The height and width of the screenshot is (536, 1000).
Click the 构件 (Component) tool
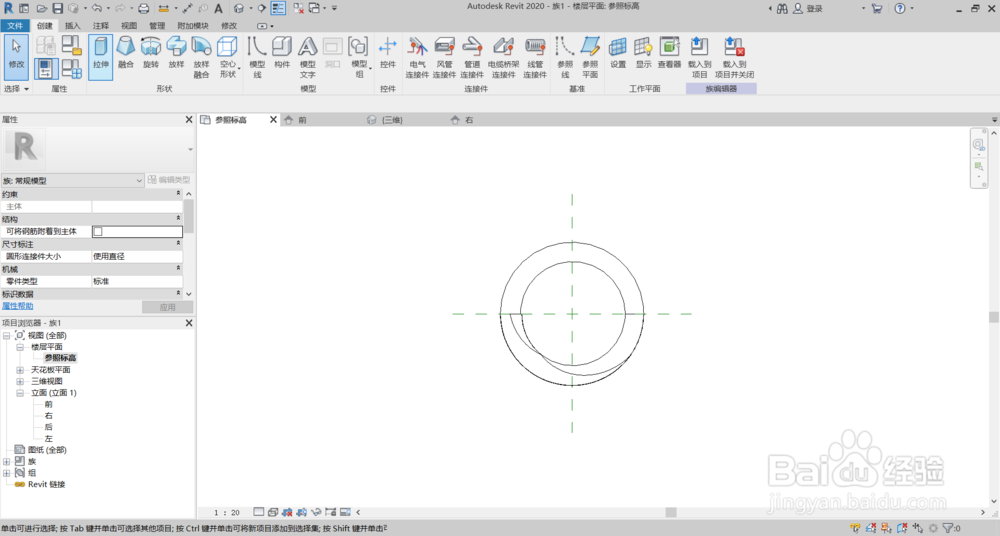click(x=282, y=52)
